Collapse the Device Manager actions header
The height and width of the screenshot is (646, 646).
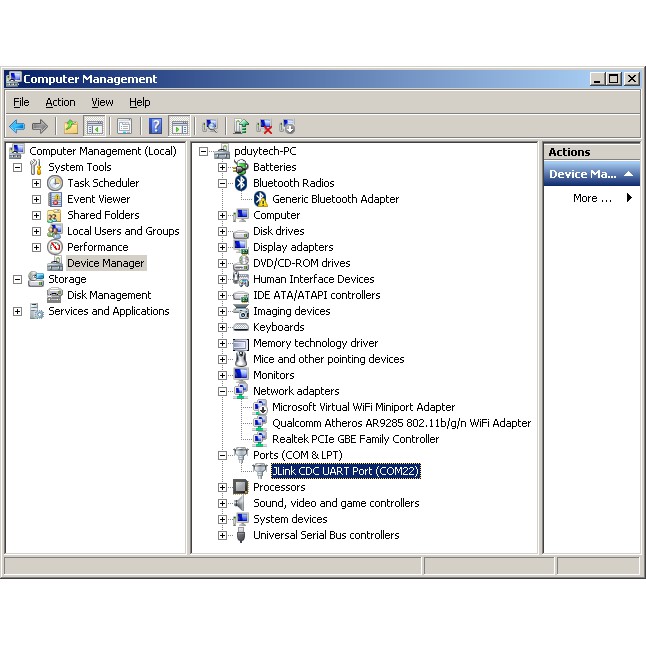pos(629,174)
